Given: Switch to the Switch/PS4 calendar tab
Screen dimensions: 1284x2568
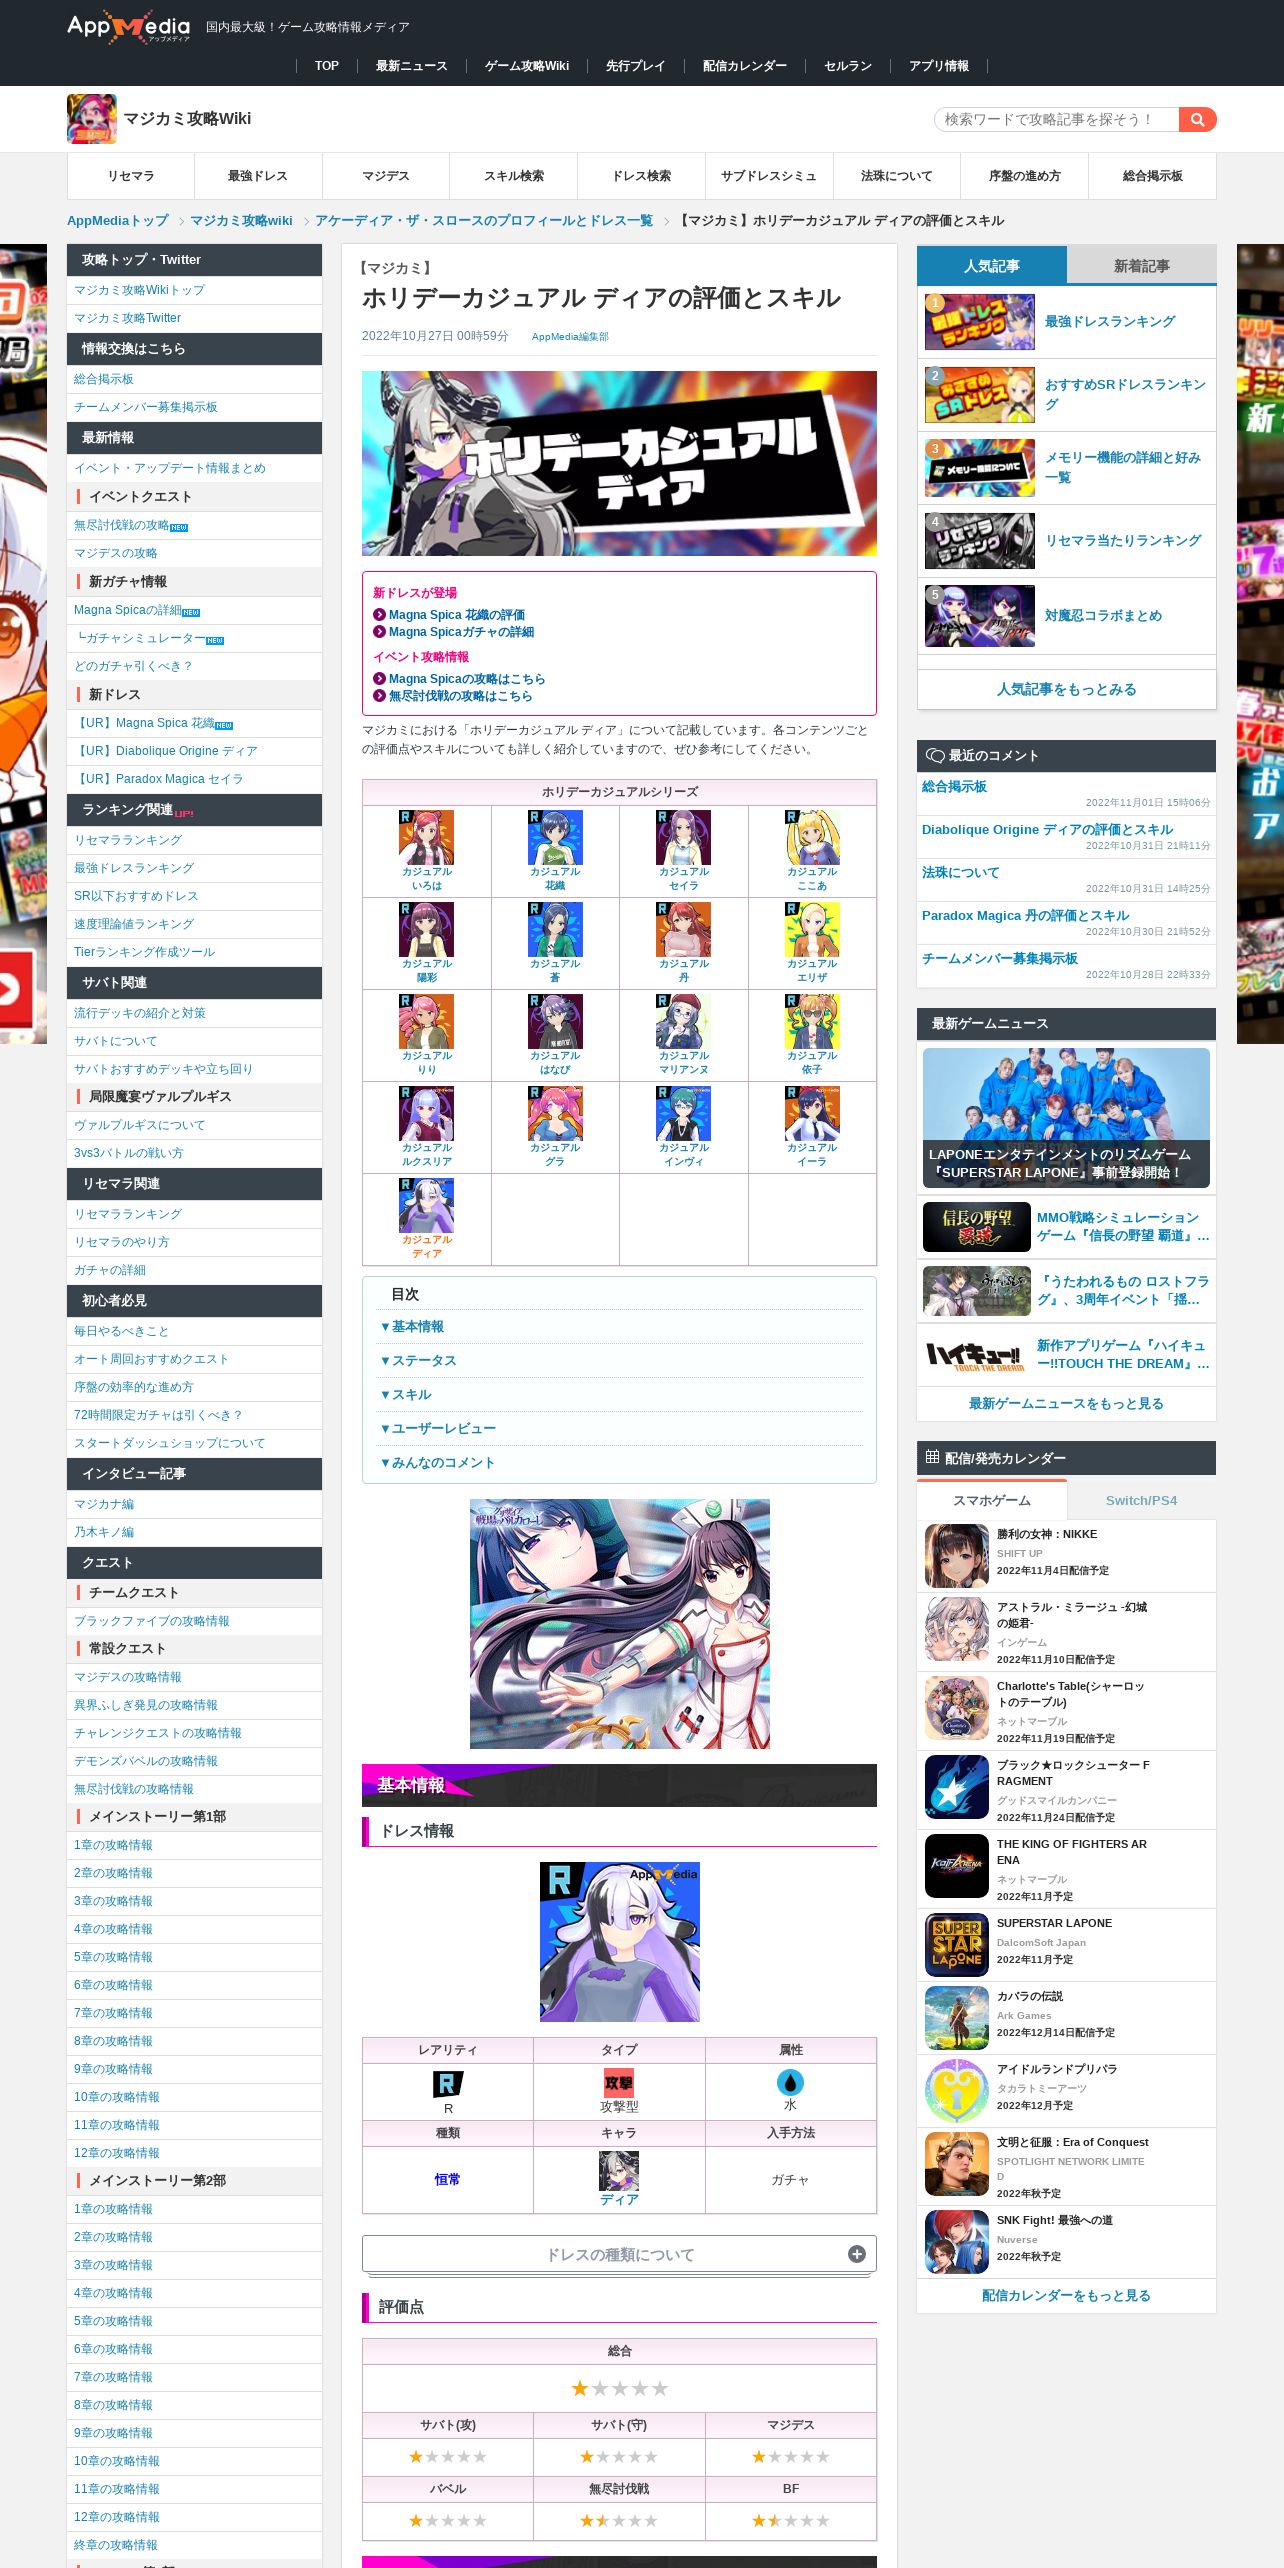Looking at the screenshot, I should (x=1141, y=1500).
